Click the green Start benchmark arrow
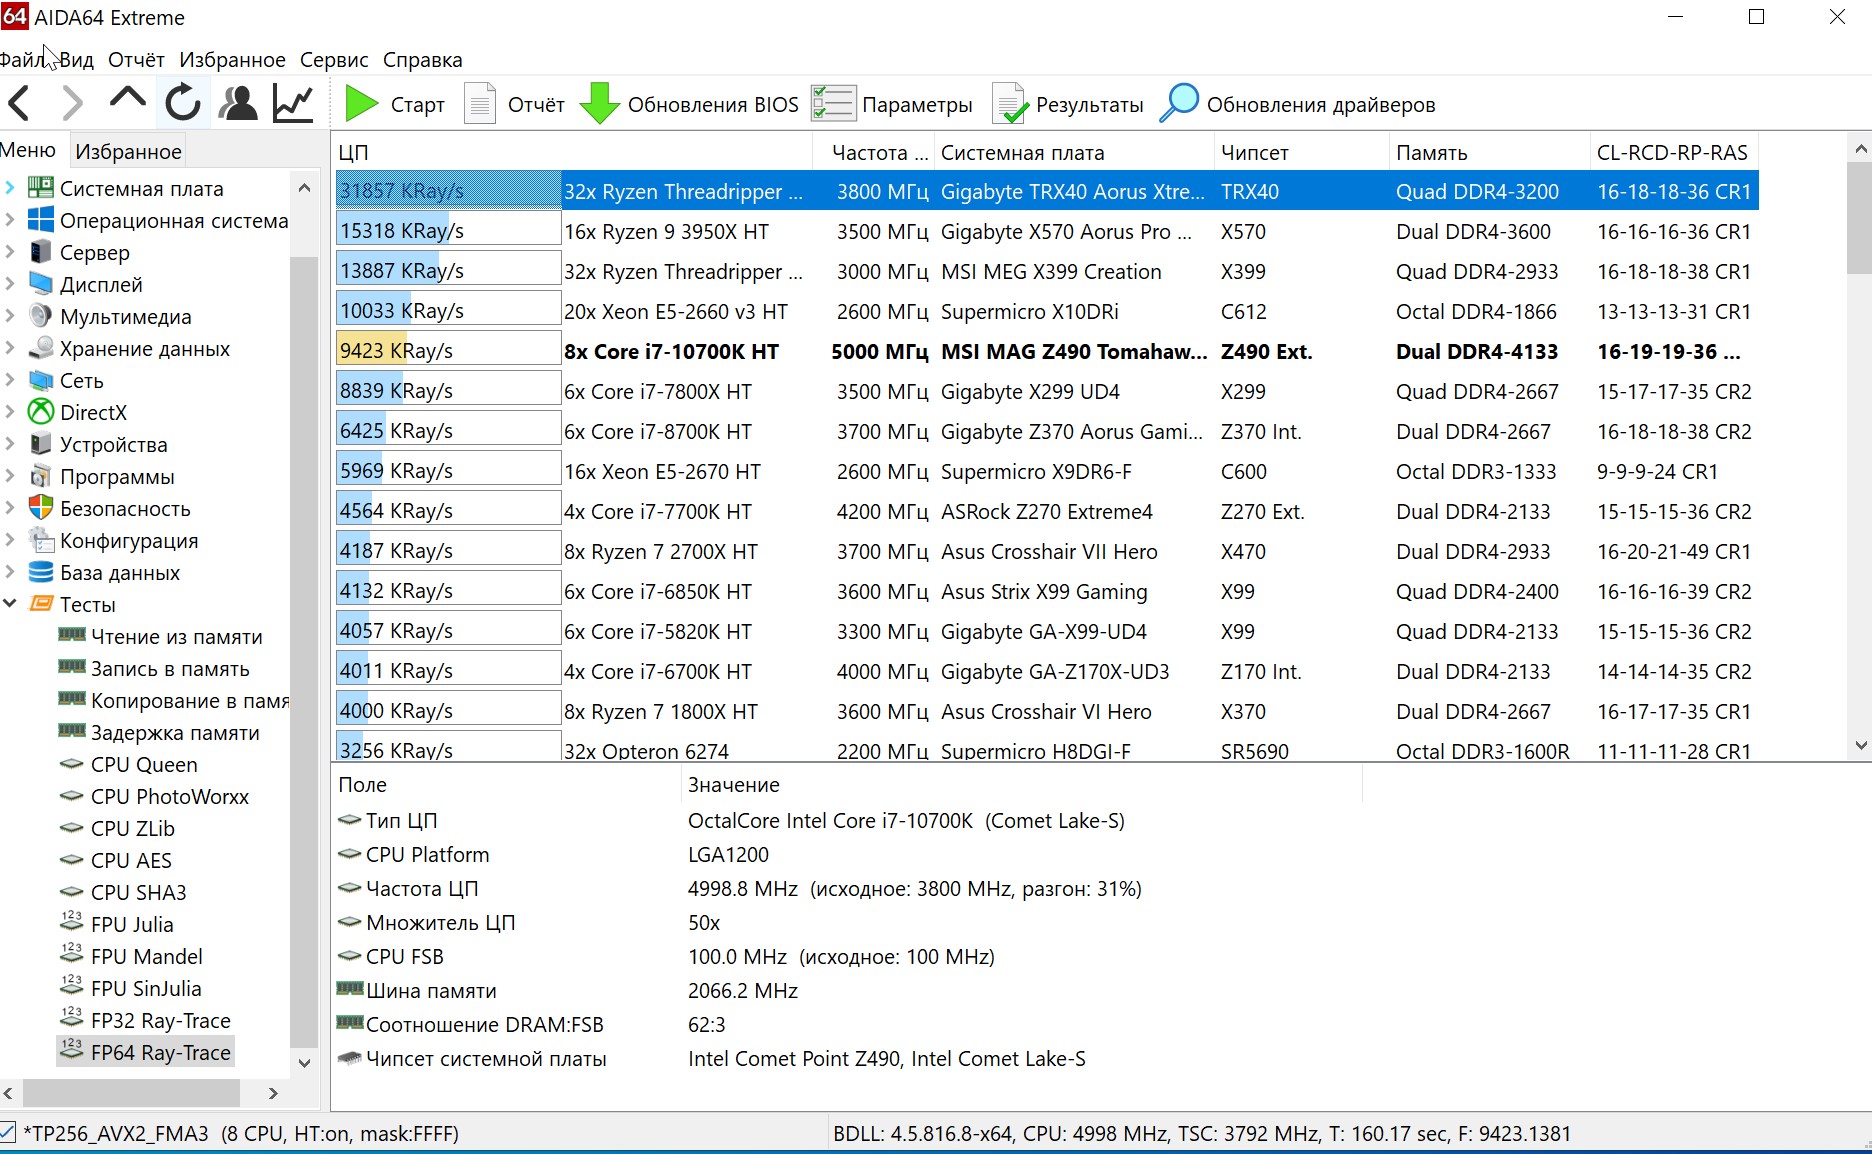This screenshot has height=1154, width=1872. (x=361, y=104)
